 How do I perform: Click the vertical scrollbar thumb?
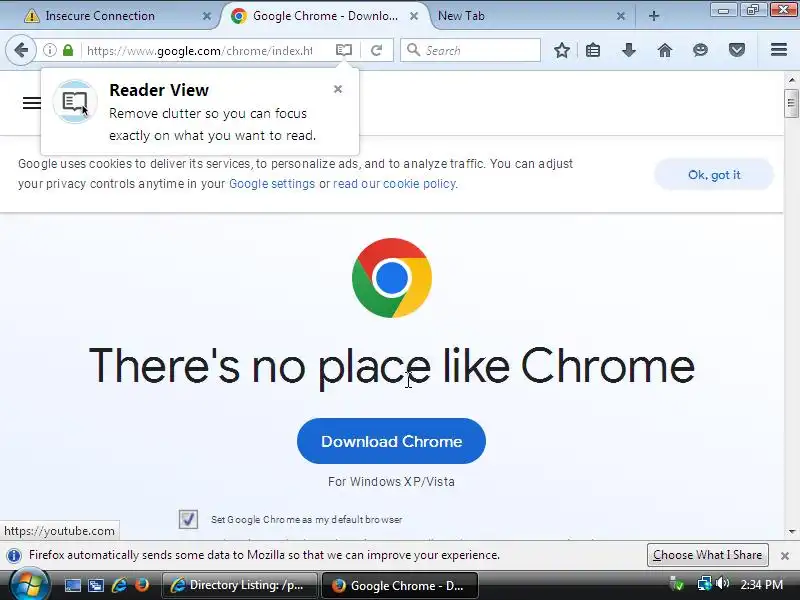click(791, 104)
